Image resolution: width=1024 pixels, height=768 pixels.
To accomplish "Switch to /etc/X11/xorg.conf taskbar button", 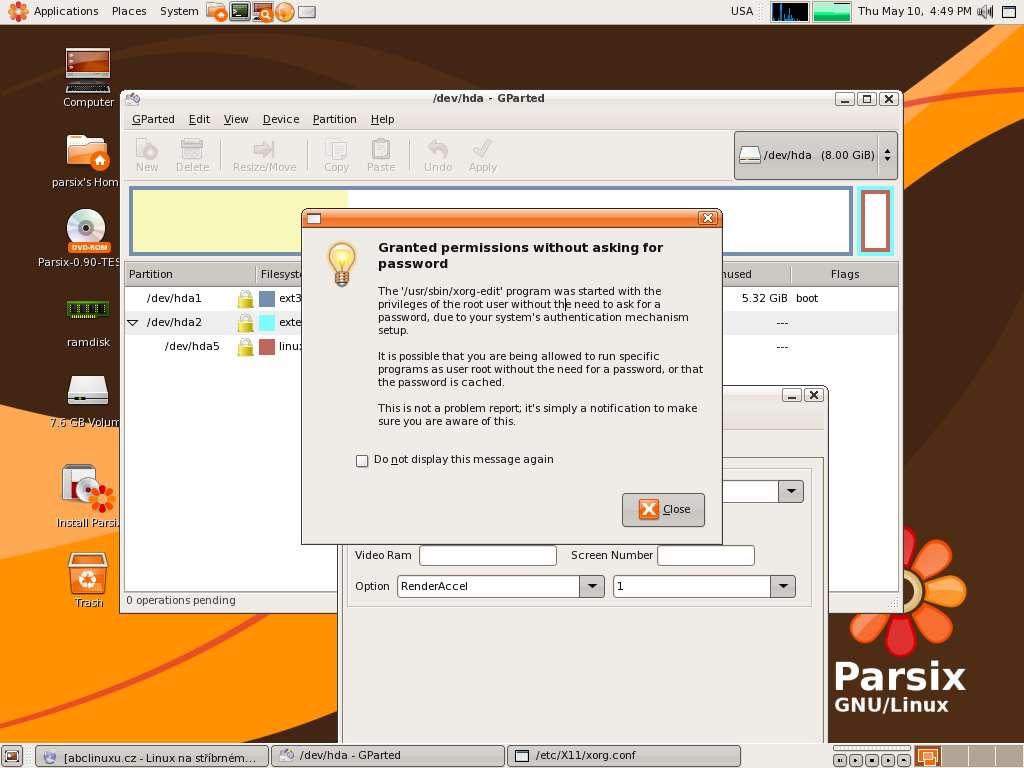I will pyautogui.click(x=624, y=756).
